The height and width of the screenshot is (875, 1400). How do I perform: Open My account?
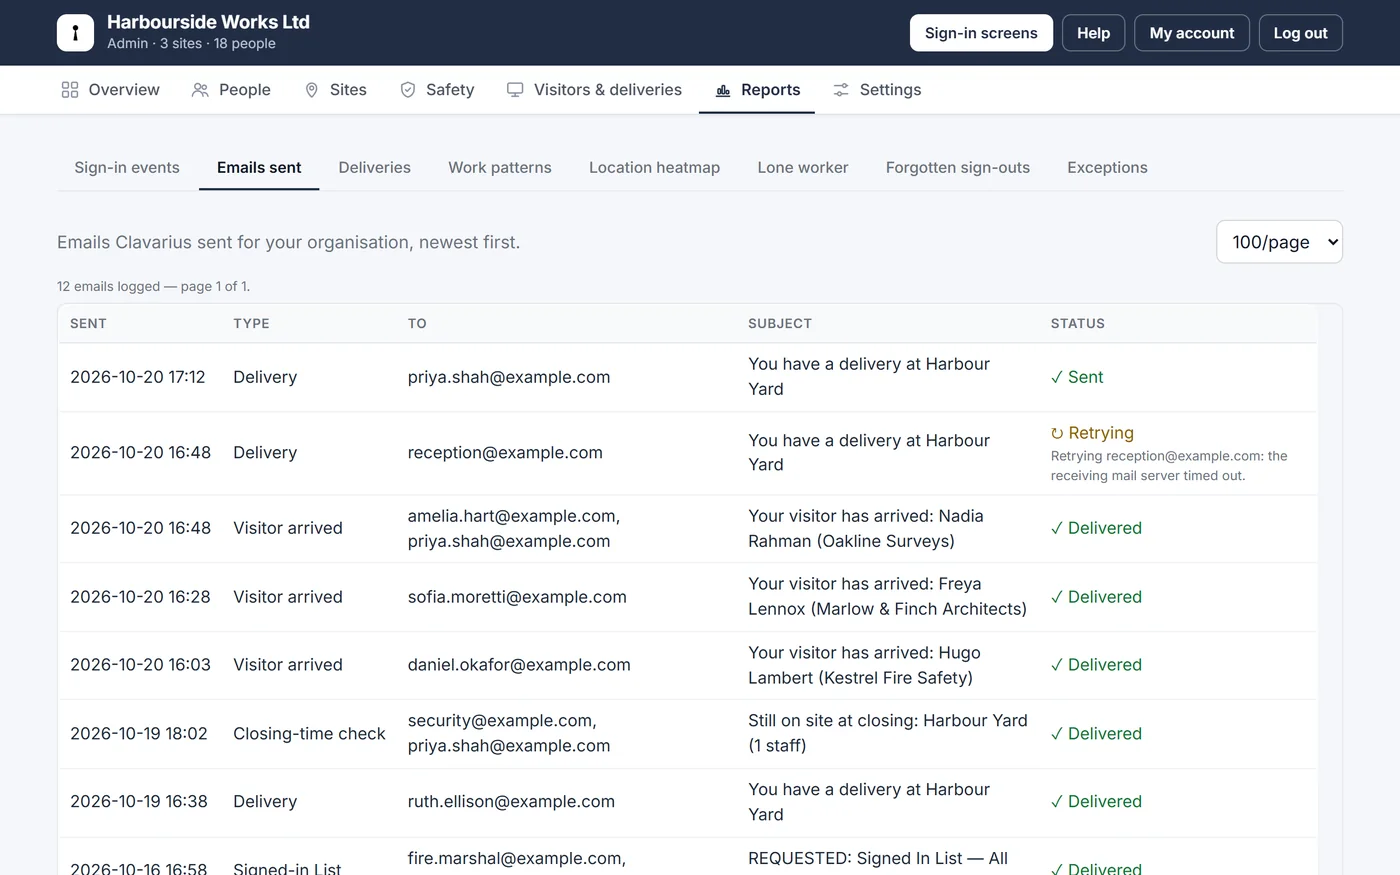1192,33
